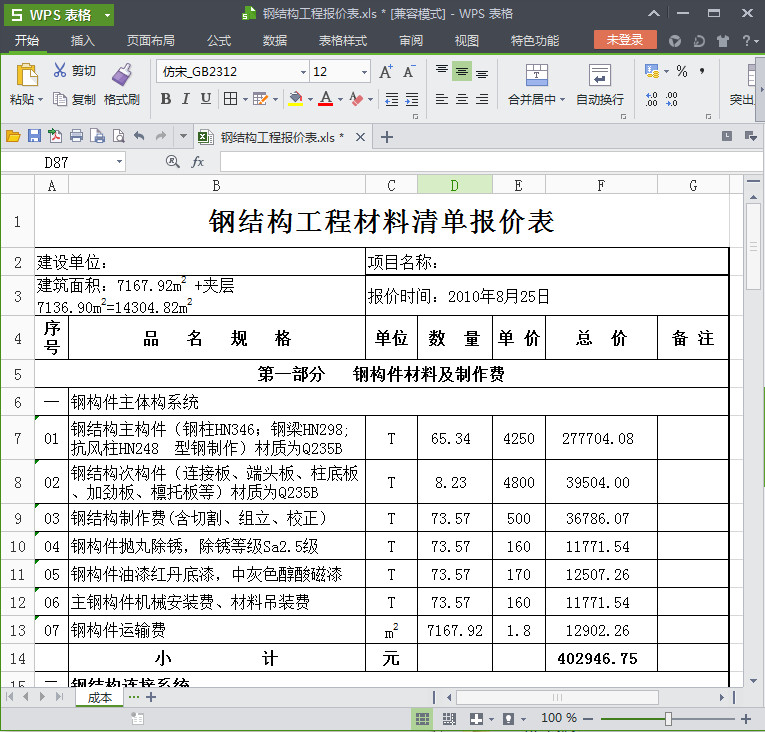Select column D header

[x=455, y=185]
